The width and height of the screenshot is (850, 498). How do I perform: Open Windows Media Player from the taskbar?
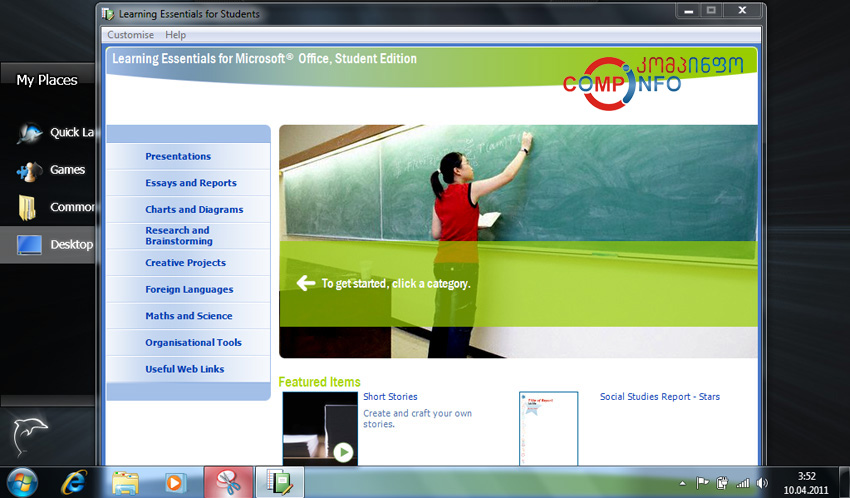point(175,482)
